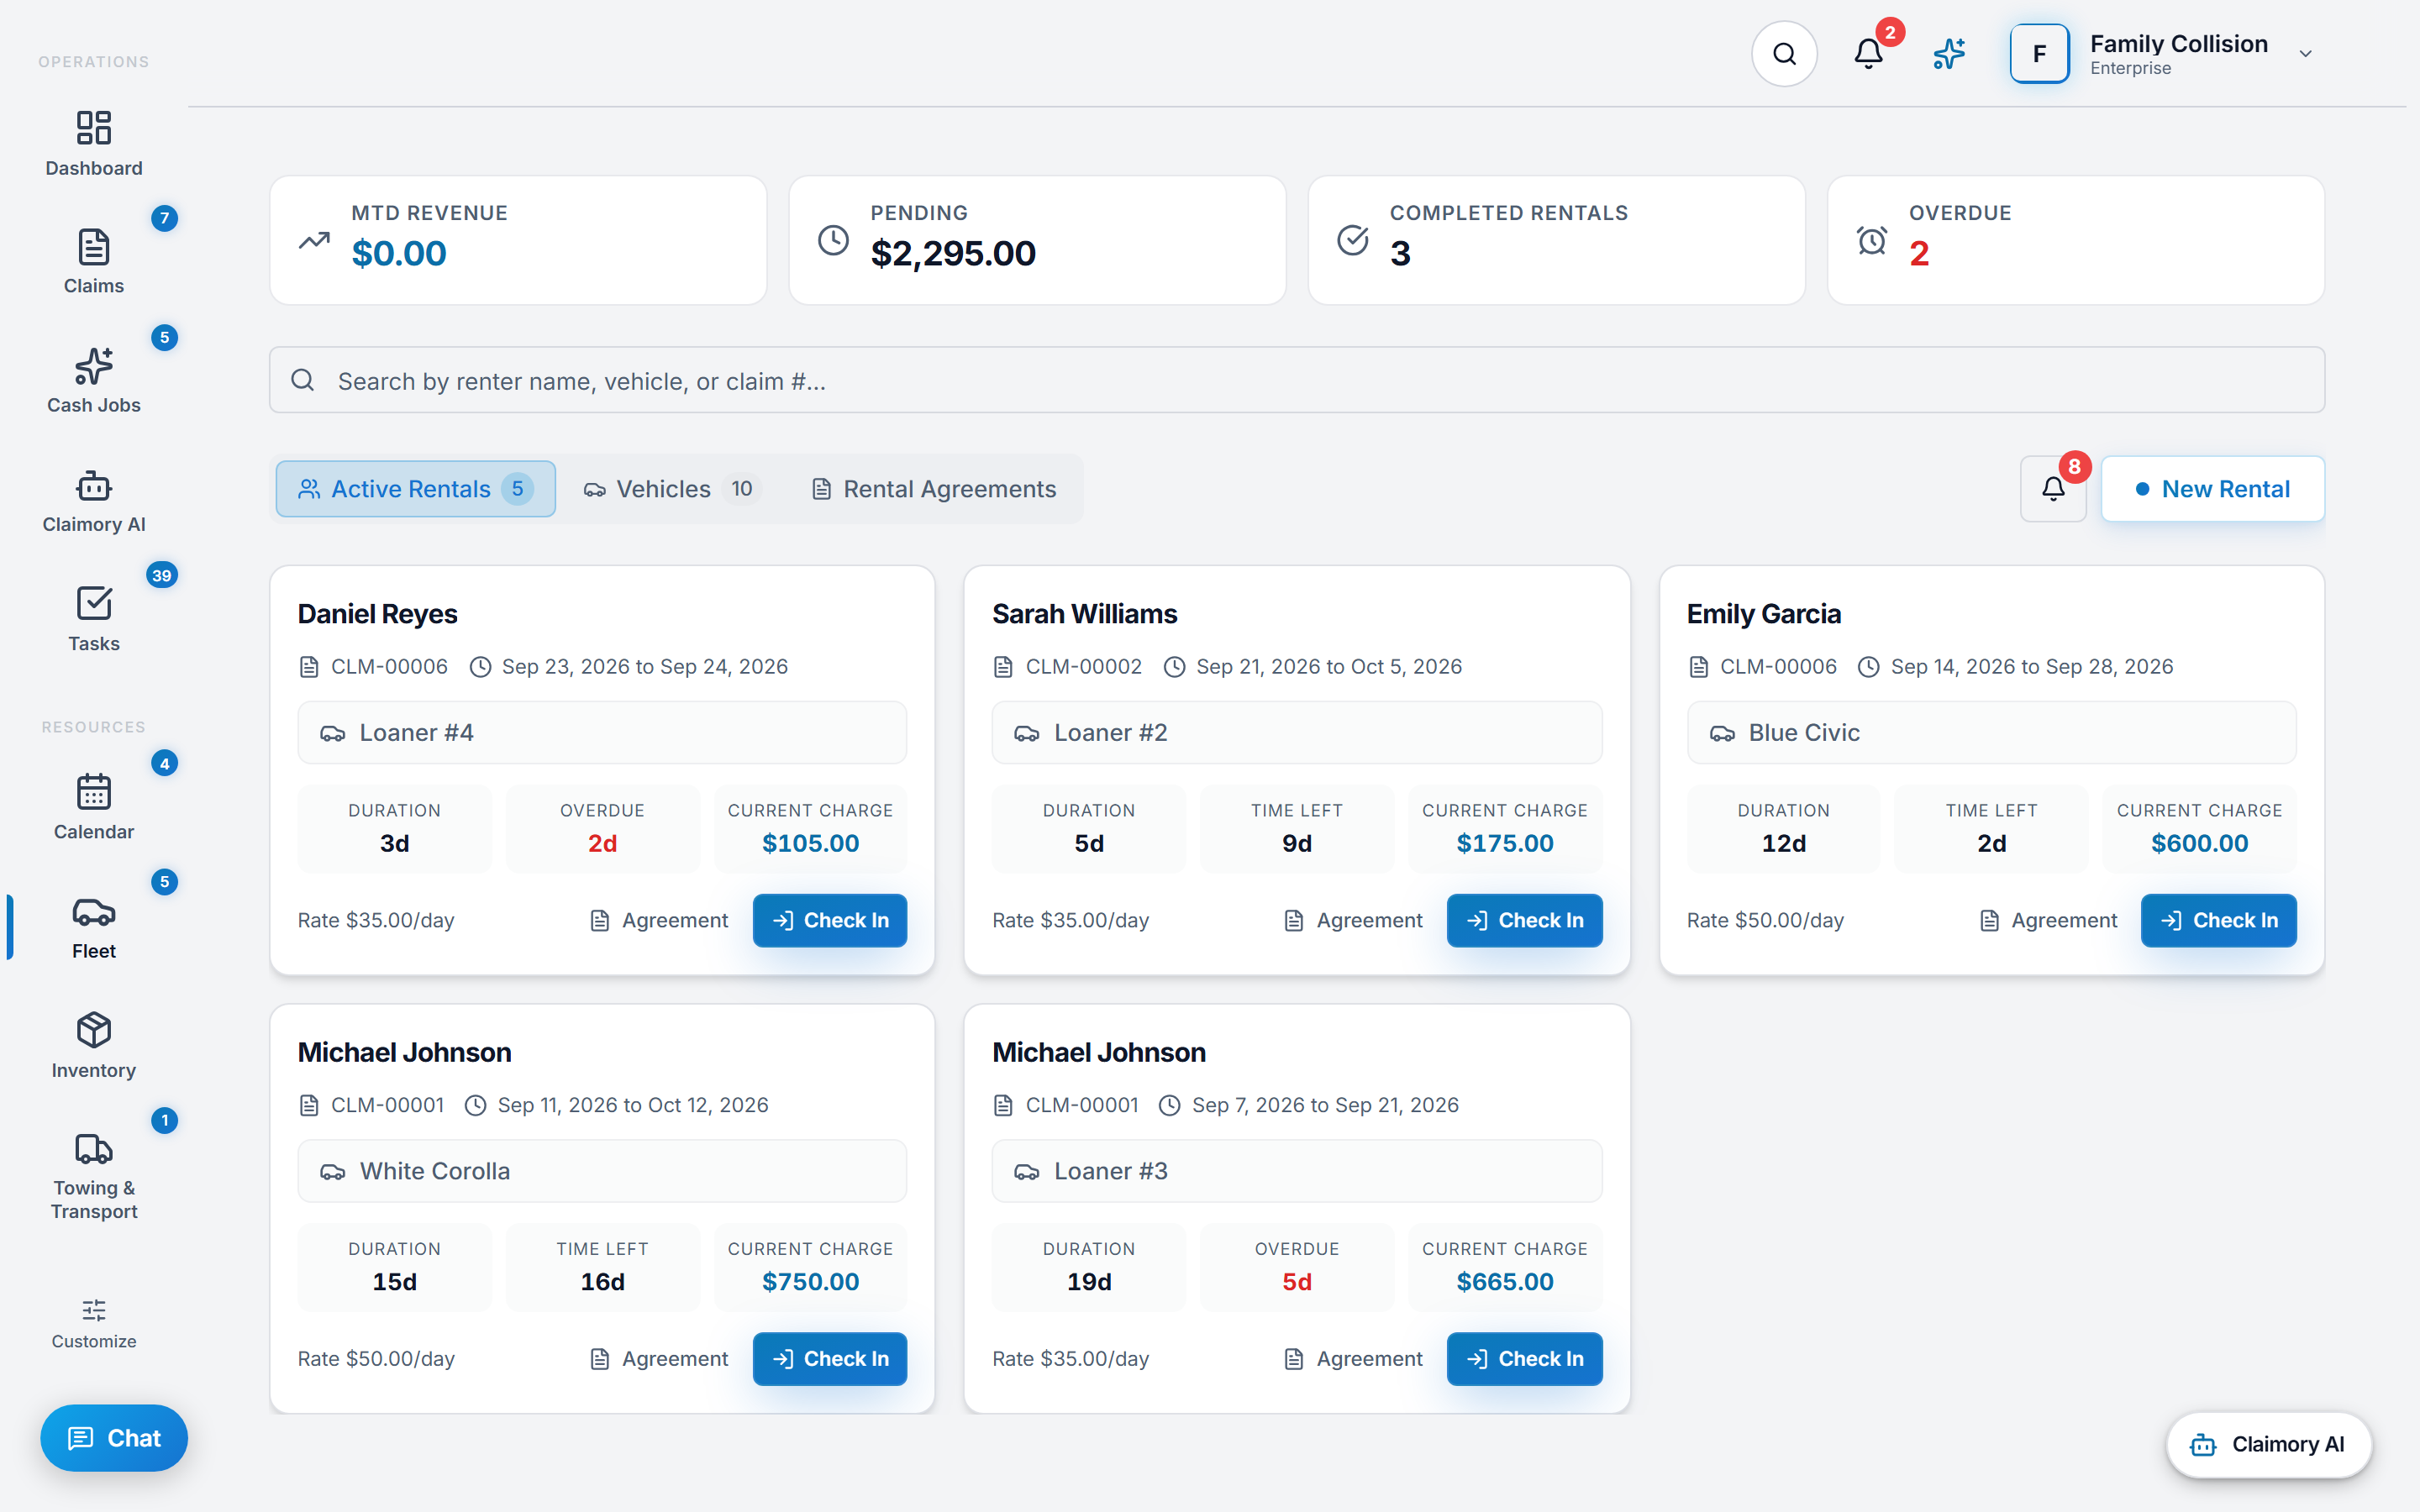2420x1512 pixels.
Task: Click claim number CLM-00002
Action: click(1083, 667)
